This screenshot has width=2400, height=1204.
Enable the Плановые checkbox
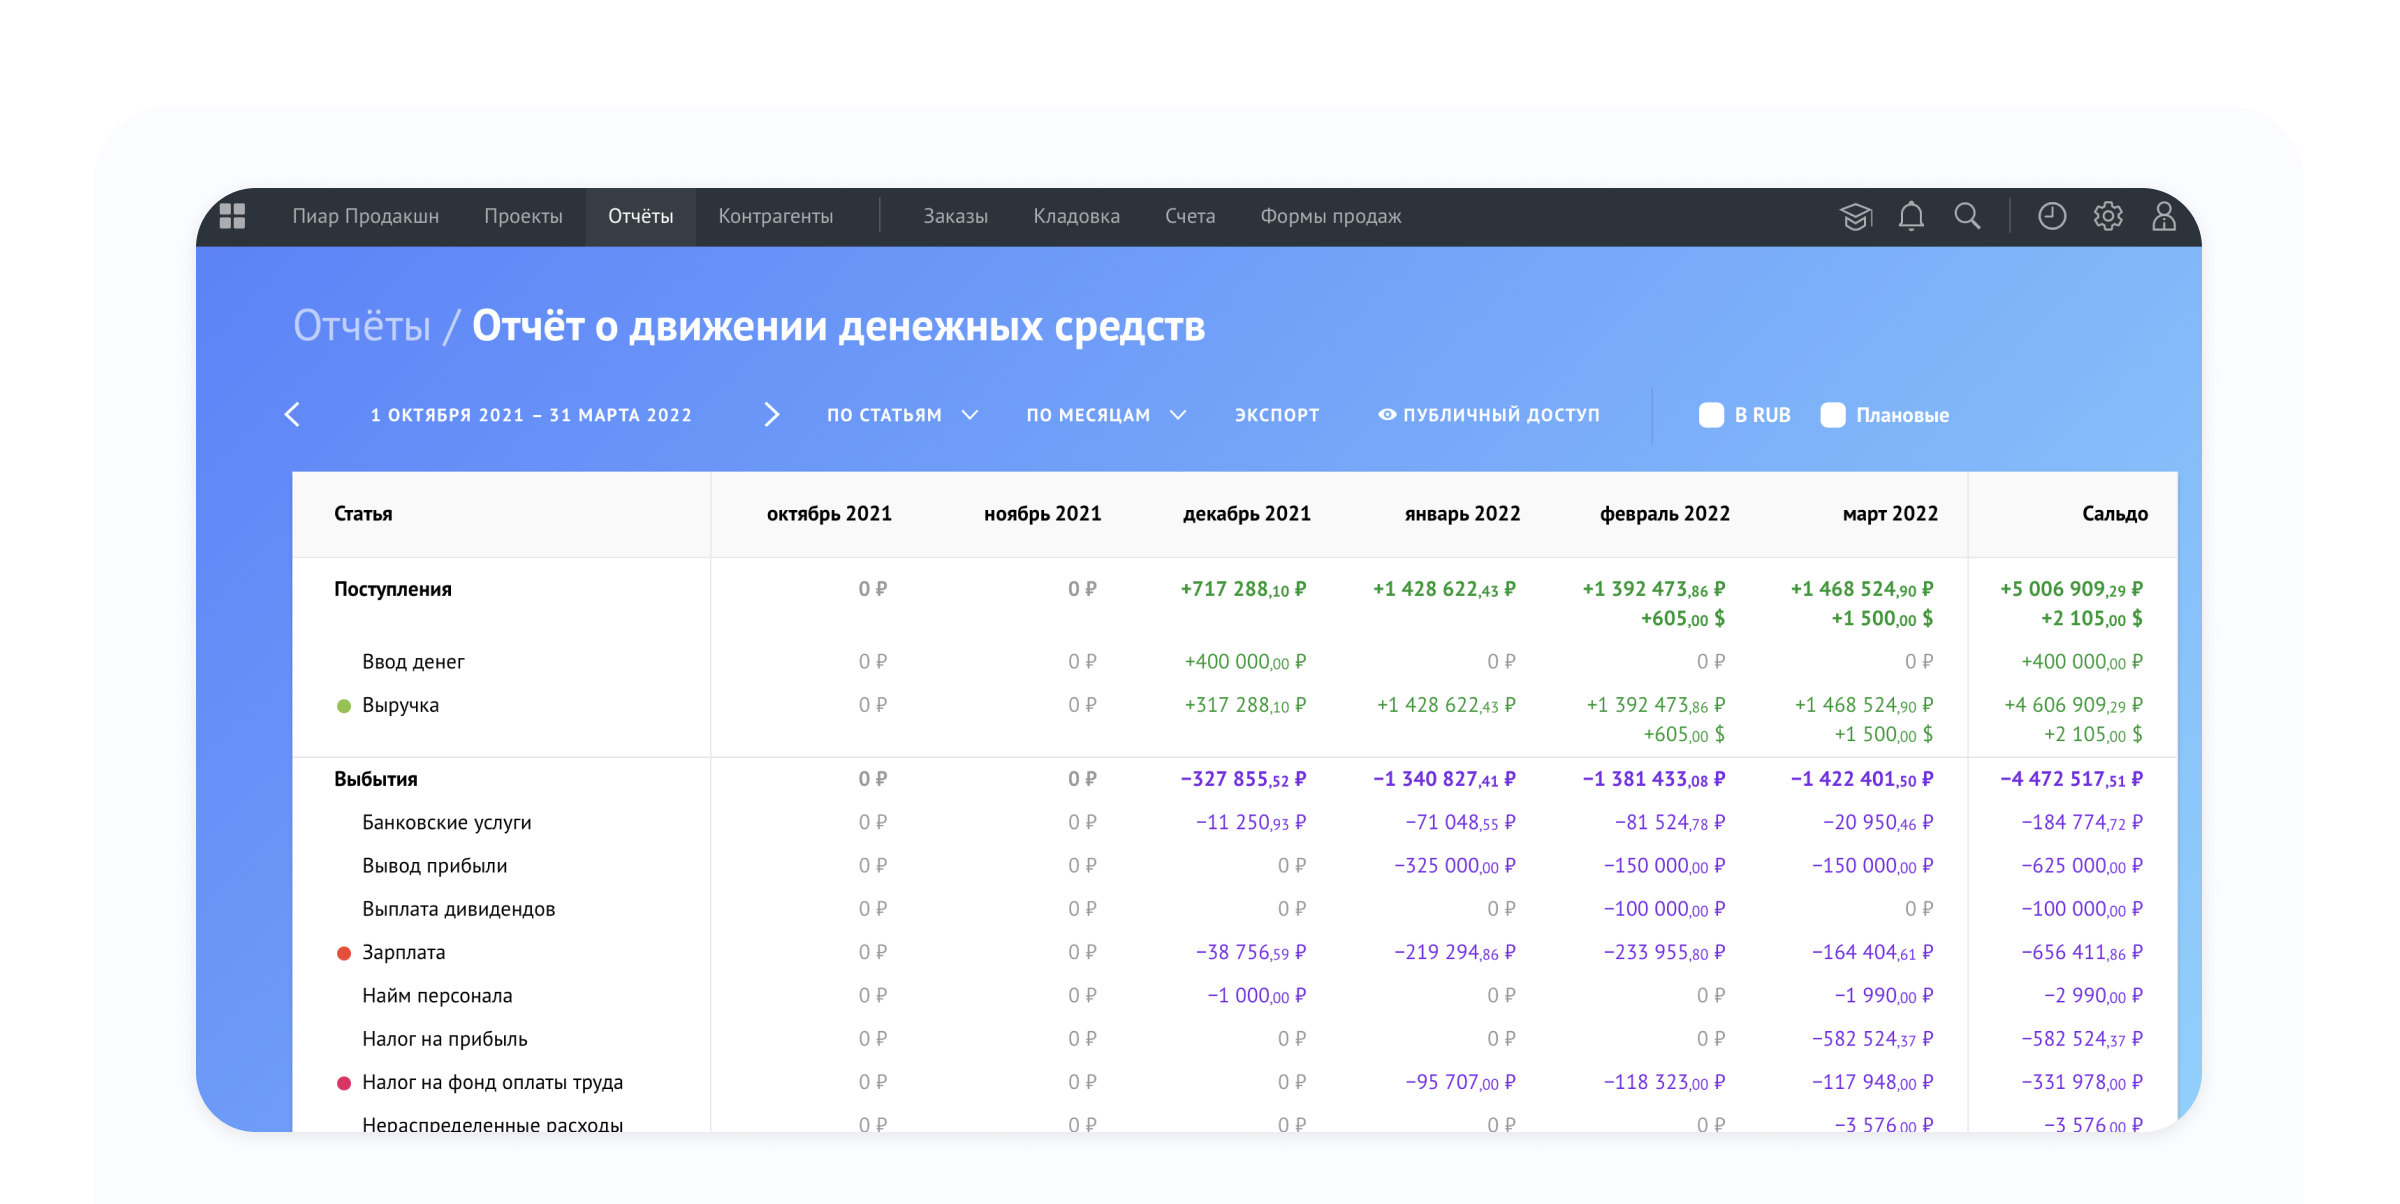[x=1833, y=415]
